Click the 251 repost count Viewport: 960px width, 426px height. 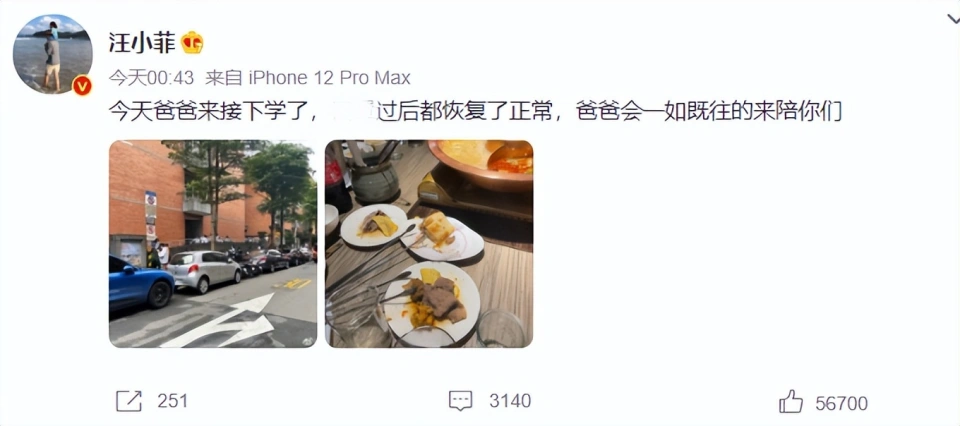172,401
